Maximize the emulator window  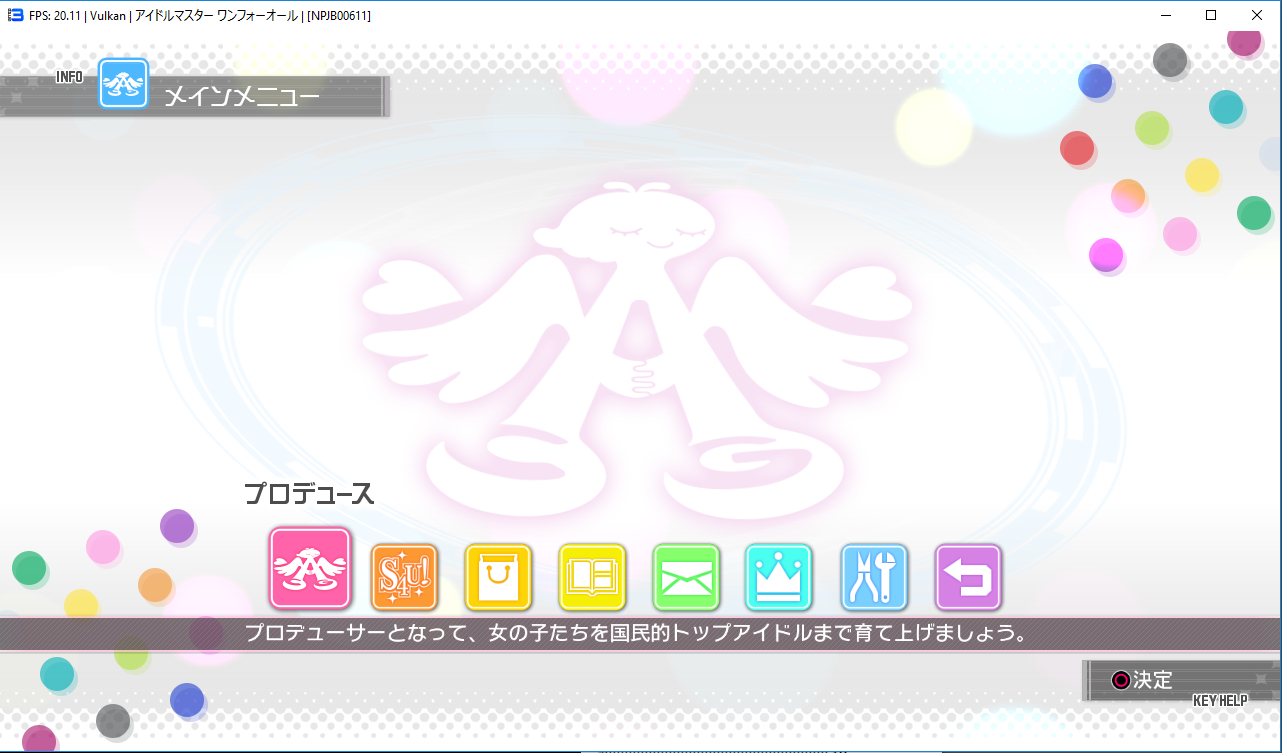[x=1211, y=15]
